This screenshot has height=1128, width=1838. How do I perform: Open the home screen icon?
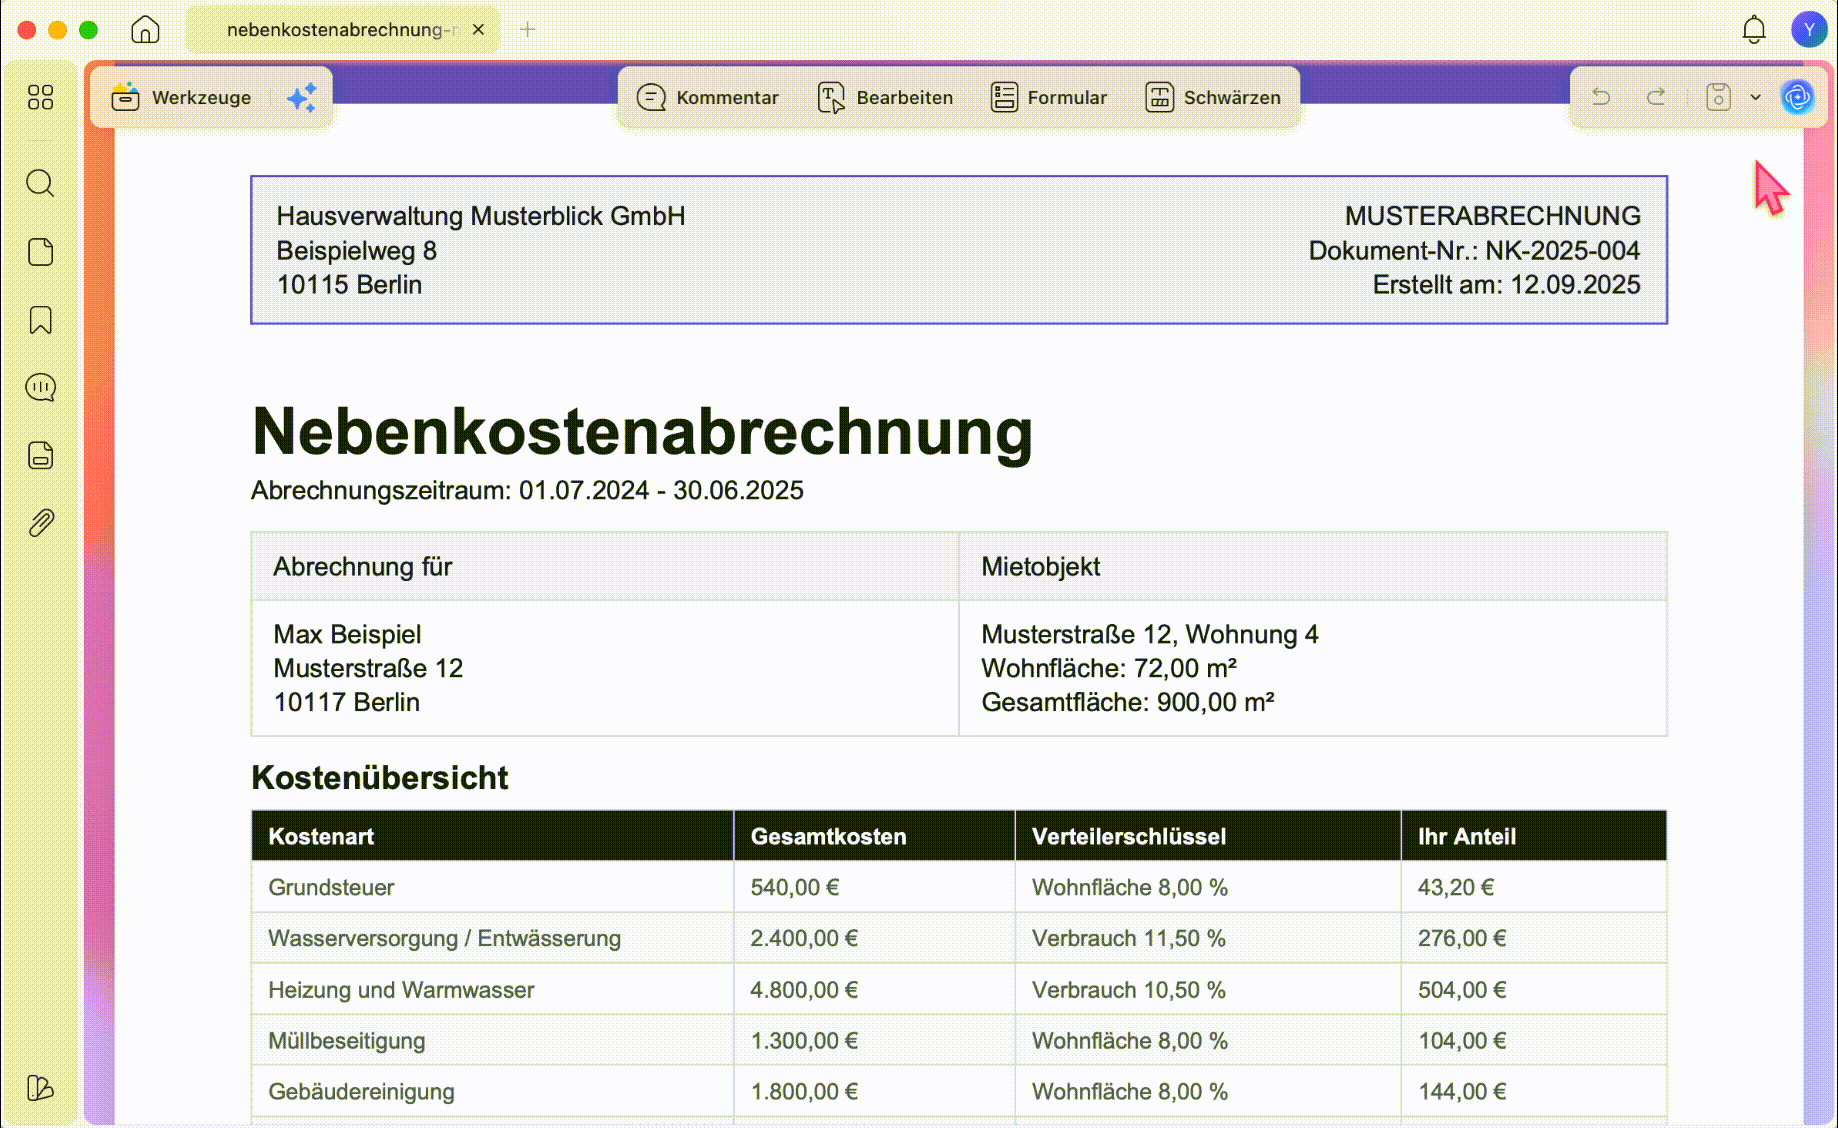(145, 29)
